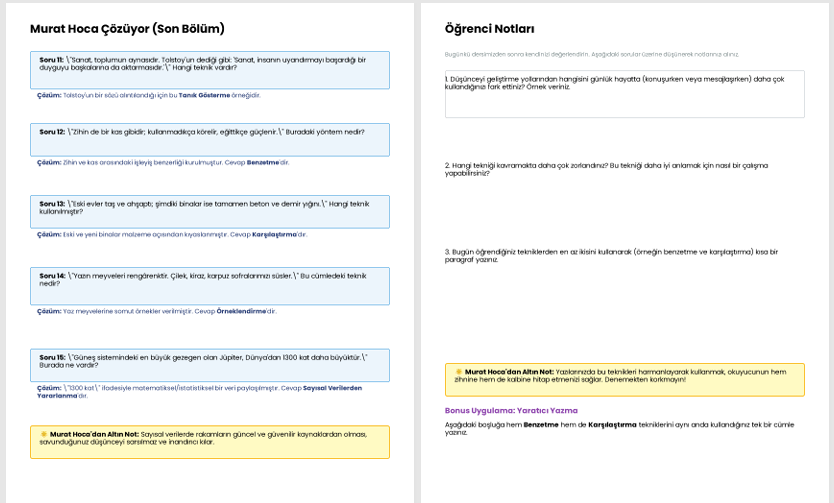Click the star icon in the right Altın Not box
834x503 pixels.
pos(459,372)
